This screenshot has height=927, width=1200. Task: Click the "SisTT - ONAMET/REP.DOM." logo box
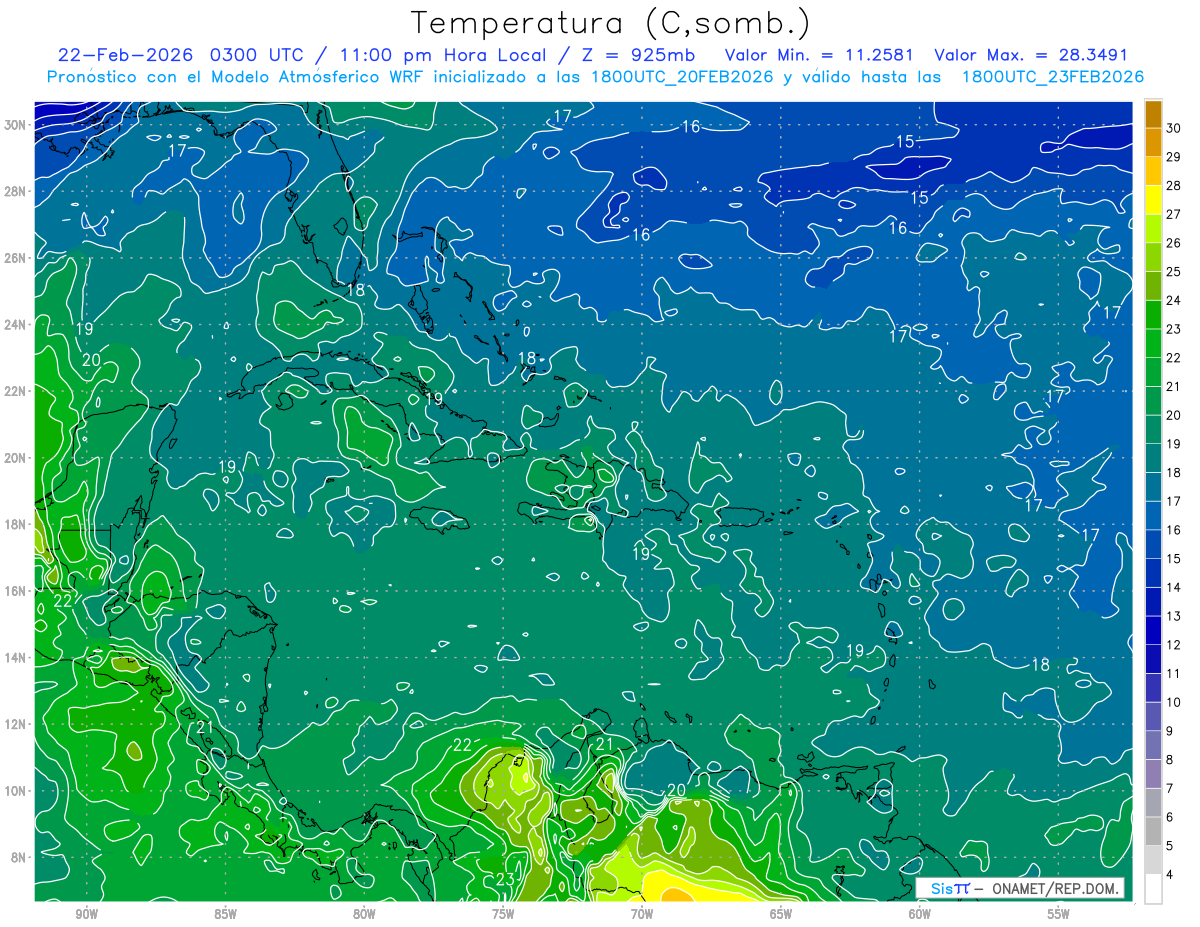point(1021,888)
